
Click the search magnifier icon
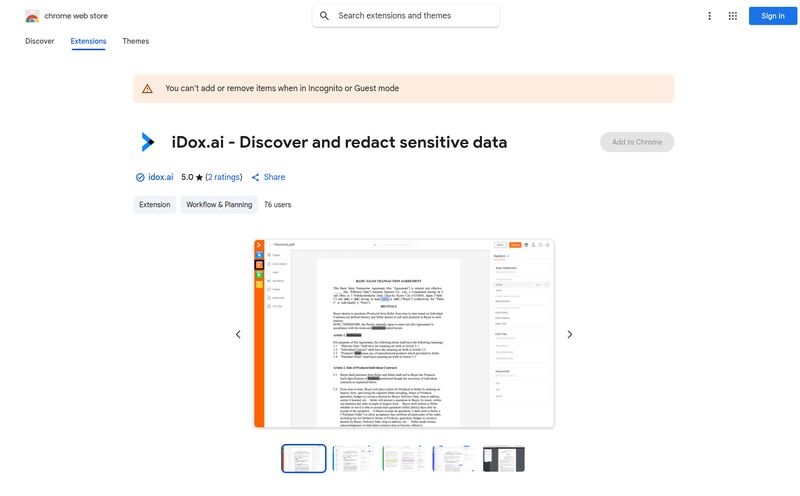click(x=324, y=16)
